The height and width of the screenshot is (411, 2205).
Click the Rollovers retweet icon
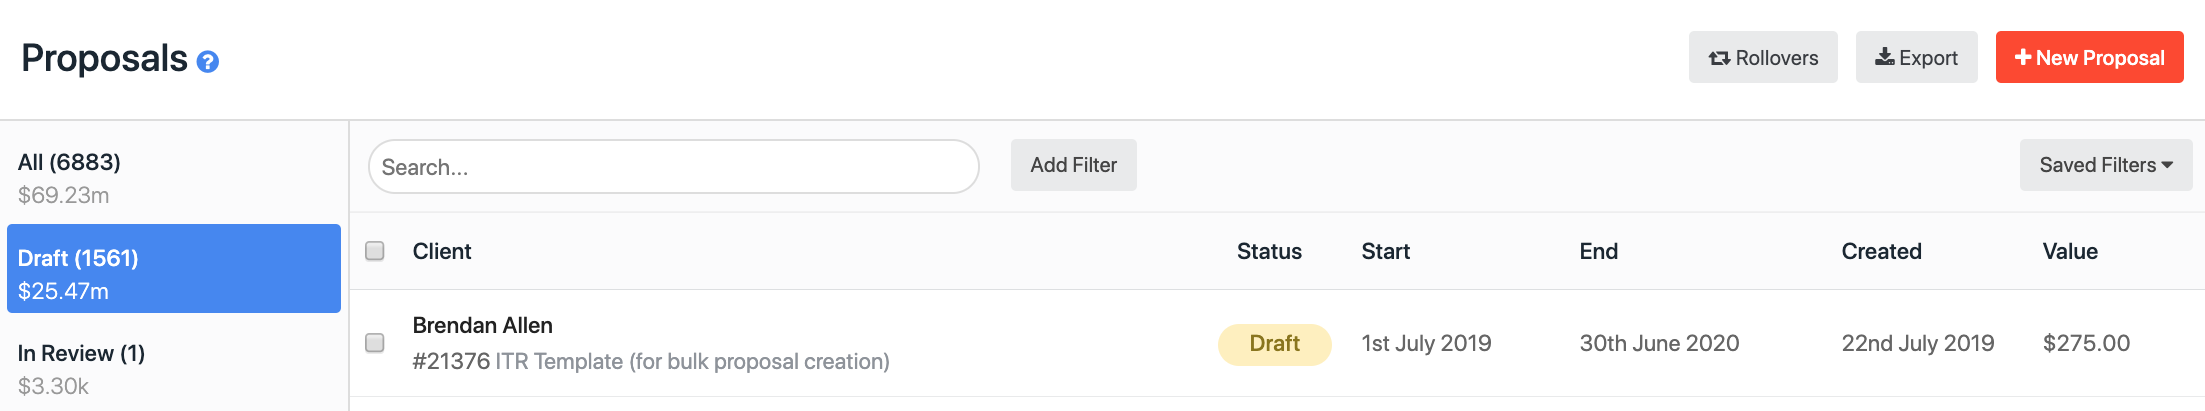[1719, 58]
